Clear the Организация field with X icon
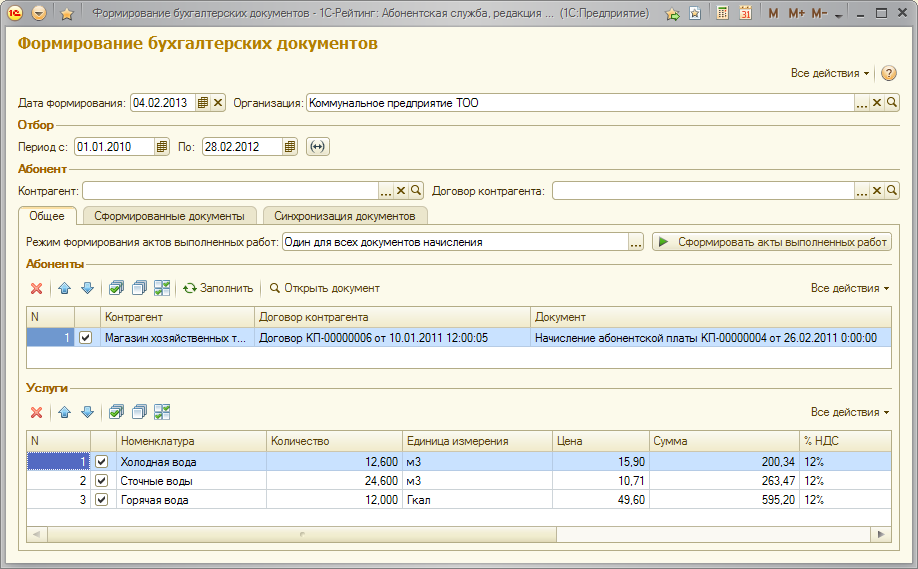The width and height of the screenshot is (918, 569). (877, 103)
